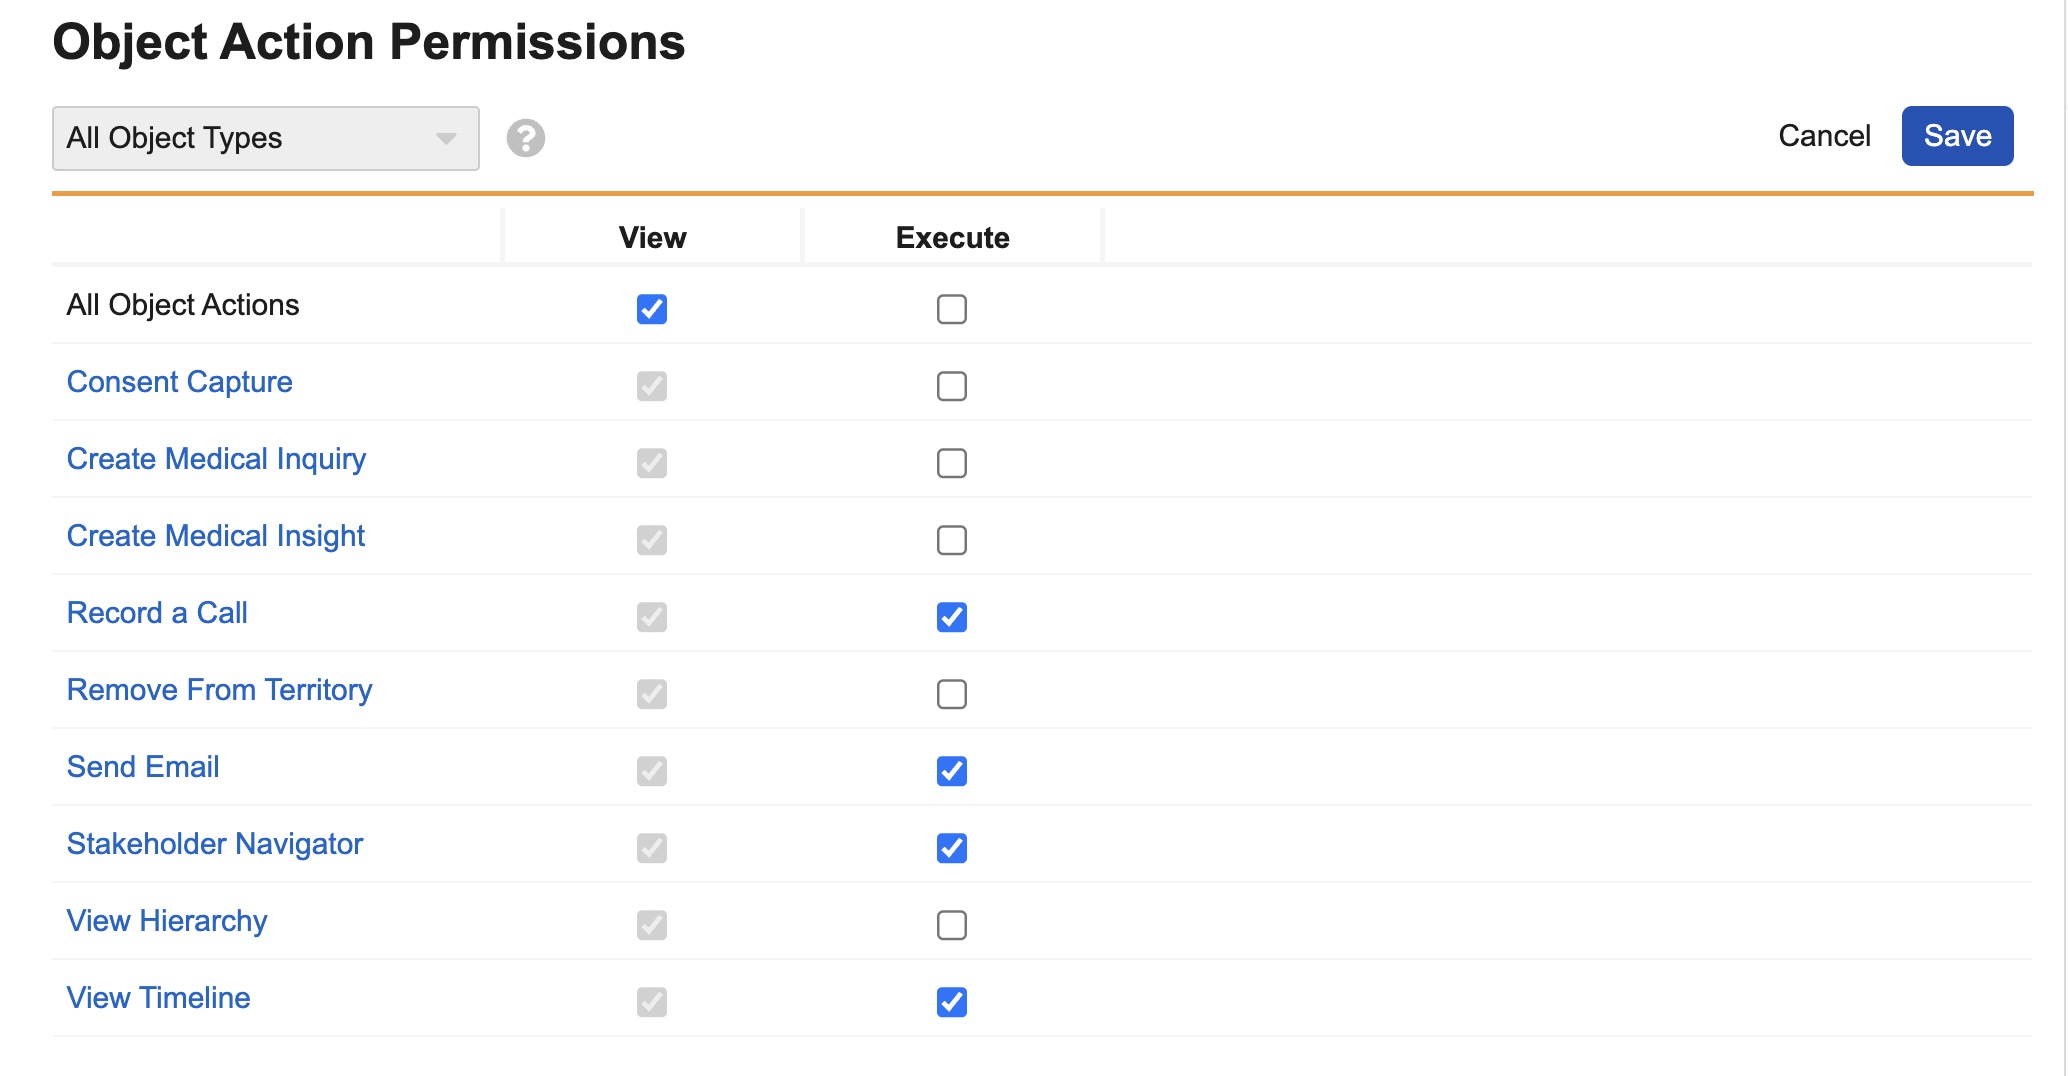2068x1076 pixels.
Task: Click the help question mark icon
Action: 525,138
